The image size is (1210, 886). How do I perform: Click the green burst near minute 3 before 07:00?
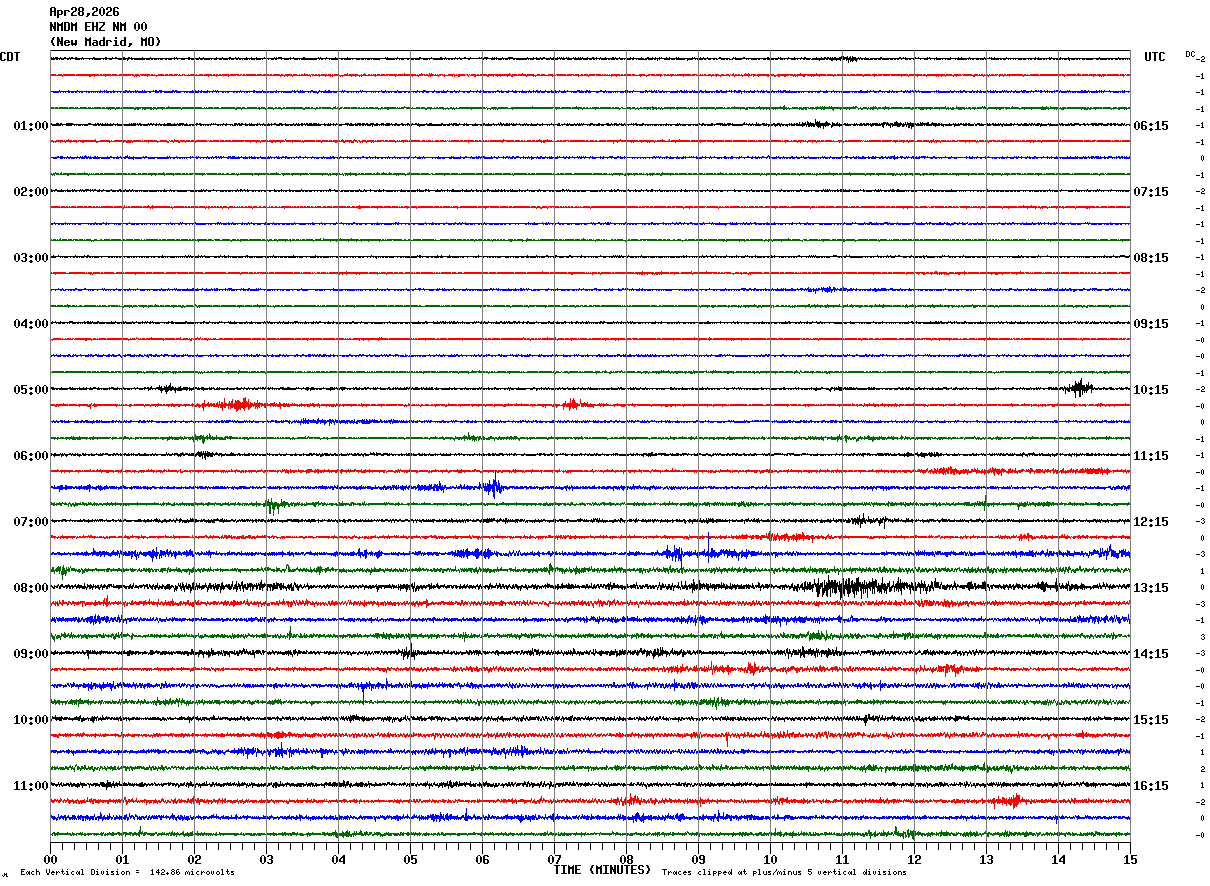pos(273,506)
